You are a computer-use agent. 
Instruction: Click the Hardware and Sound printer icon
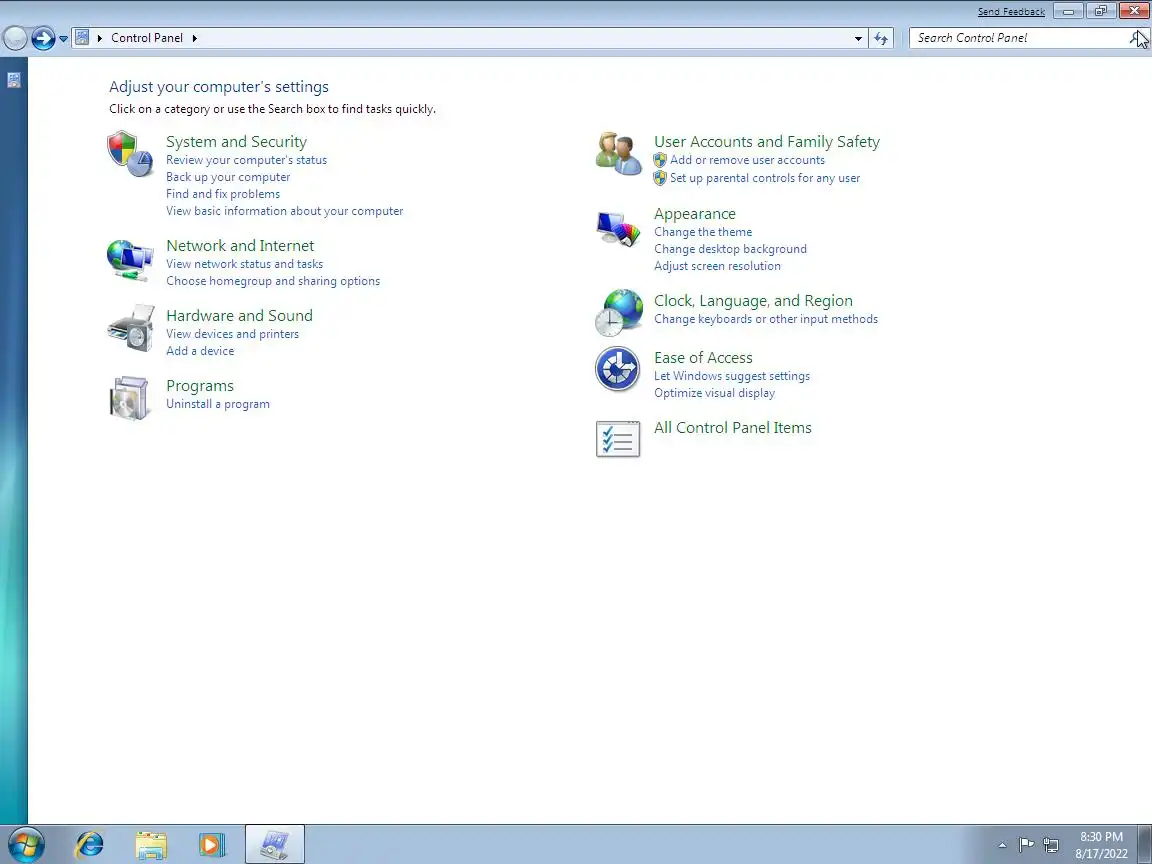[x=131, y=328]
